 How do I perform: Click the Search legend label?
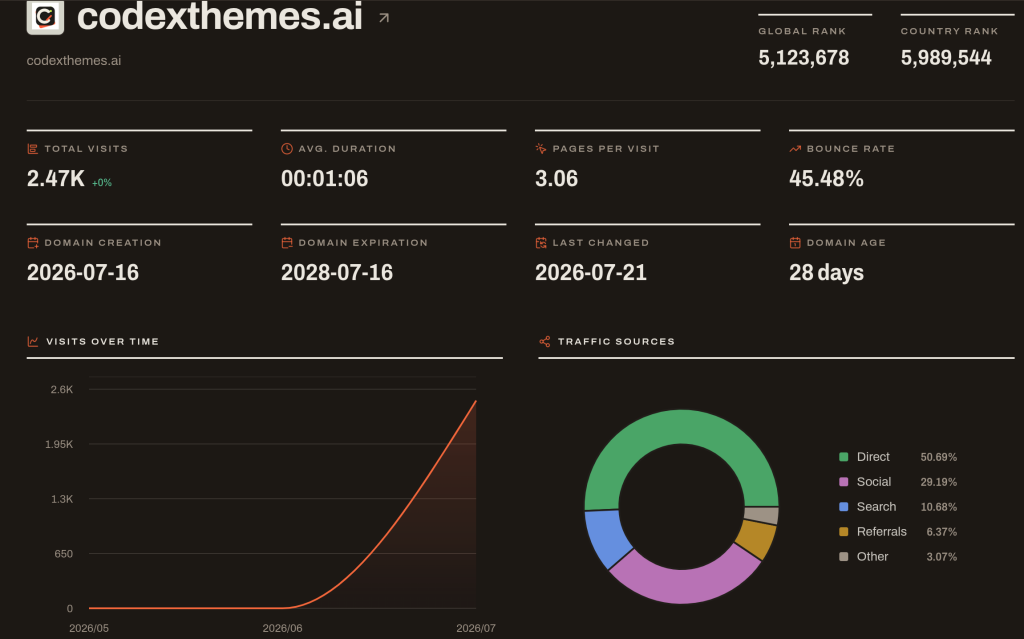876,506
